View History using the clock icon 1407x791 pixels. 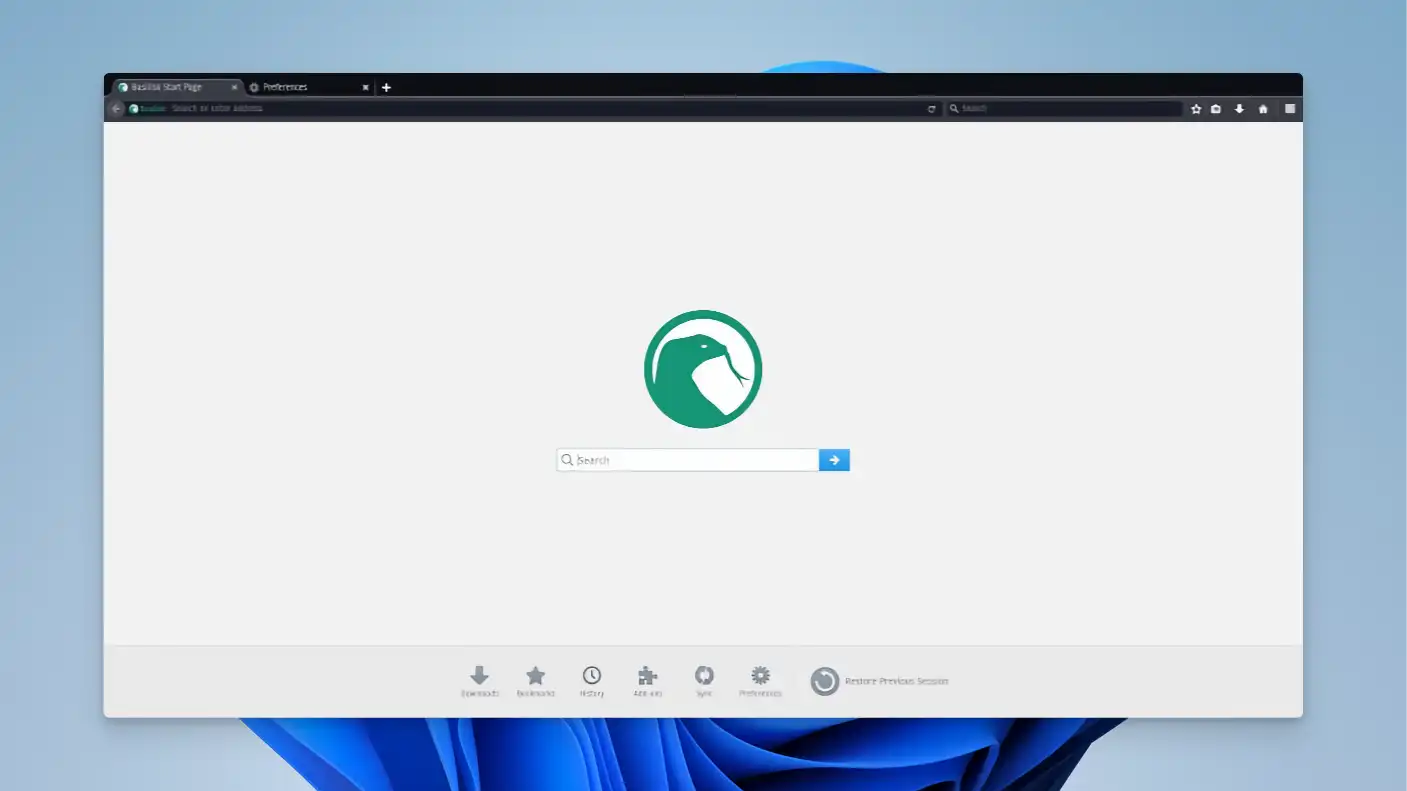click(592, 680)
